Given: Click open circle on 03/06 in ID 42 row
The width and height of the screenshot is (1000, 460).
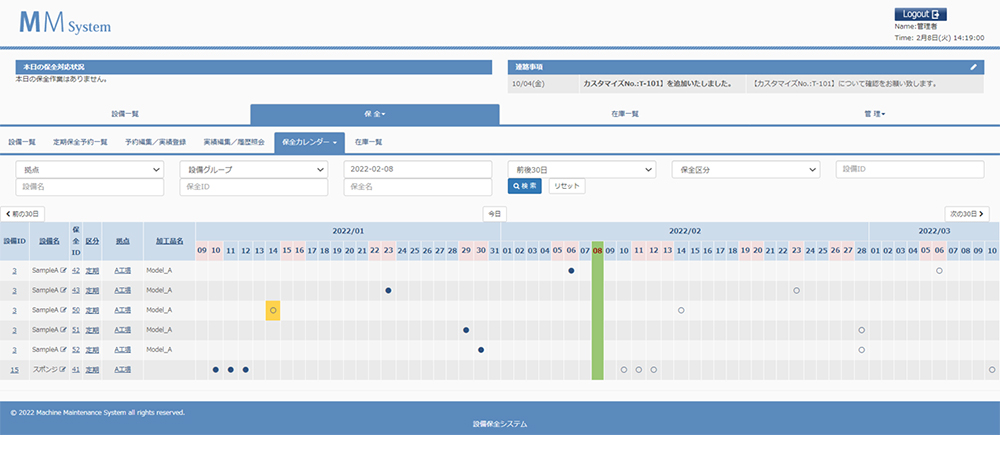Looking at the screenshot, I should point(939,271).
